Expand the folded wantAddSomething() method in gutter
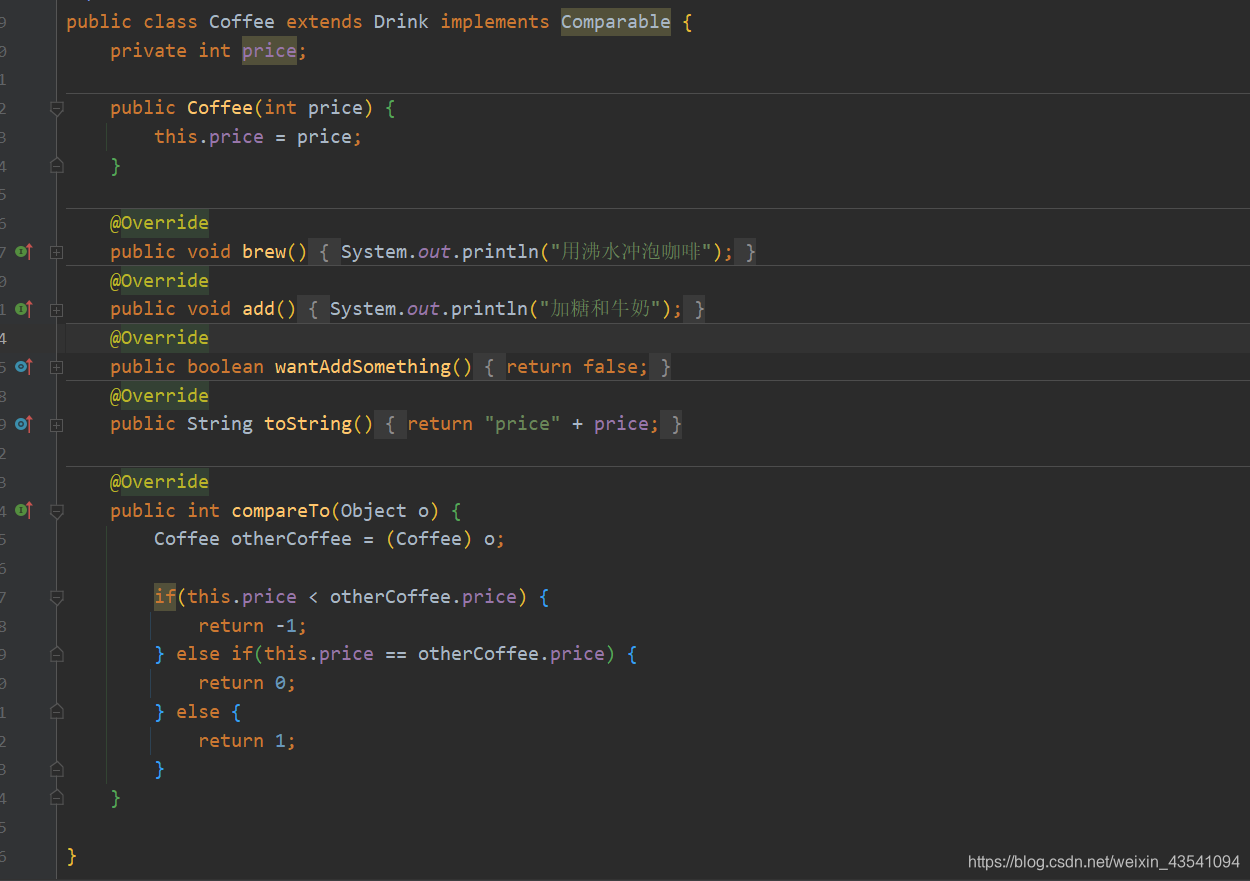1250x881 pixels. [x=57, y=367]
